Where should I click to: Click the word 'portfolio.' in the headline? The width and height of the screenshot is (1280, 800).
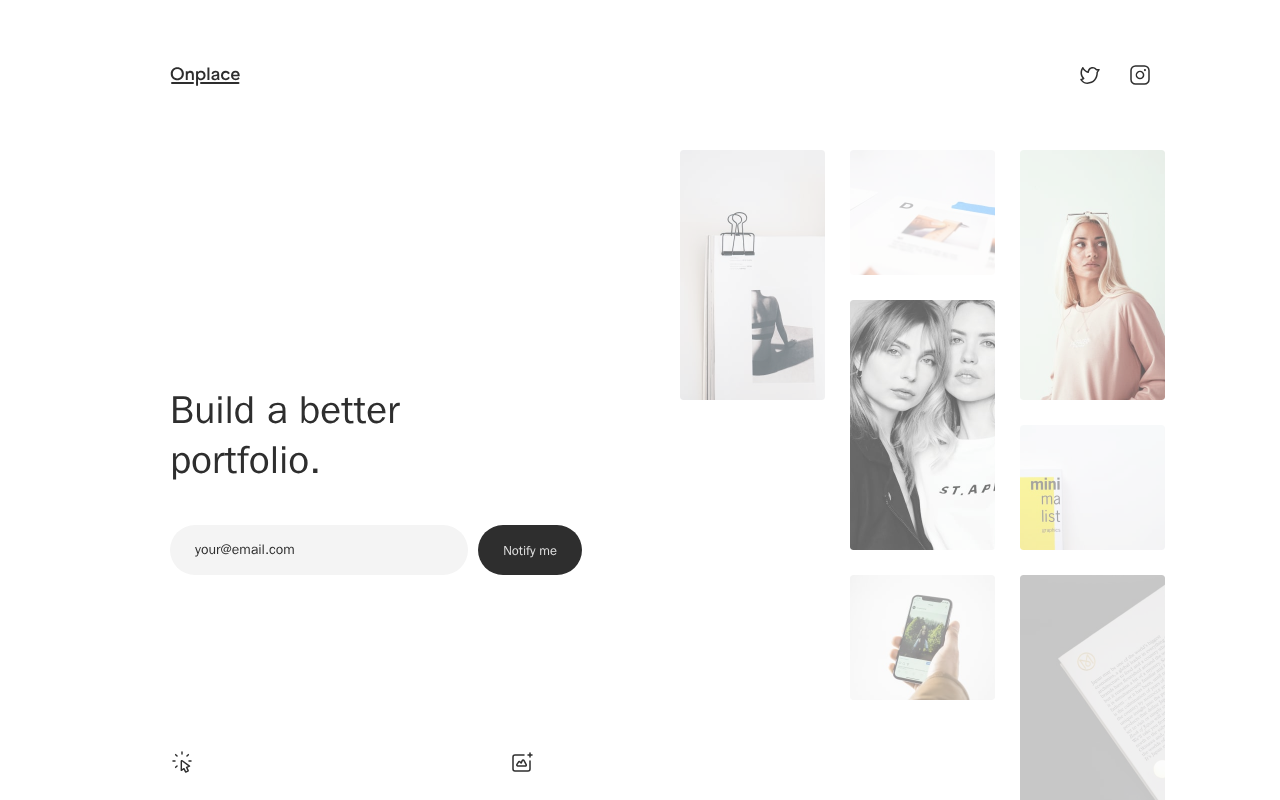point(245,460)
